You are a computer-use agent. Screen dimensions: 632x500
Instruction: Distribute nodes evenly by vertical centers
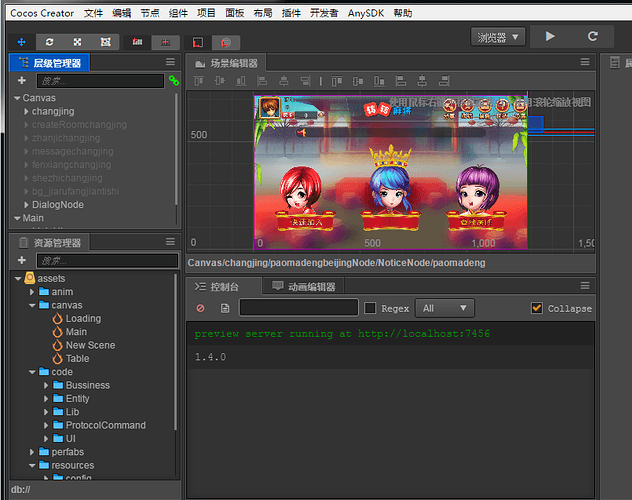point(358,81)
